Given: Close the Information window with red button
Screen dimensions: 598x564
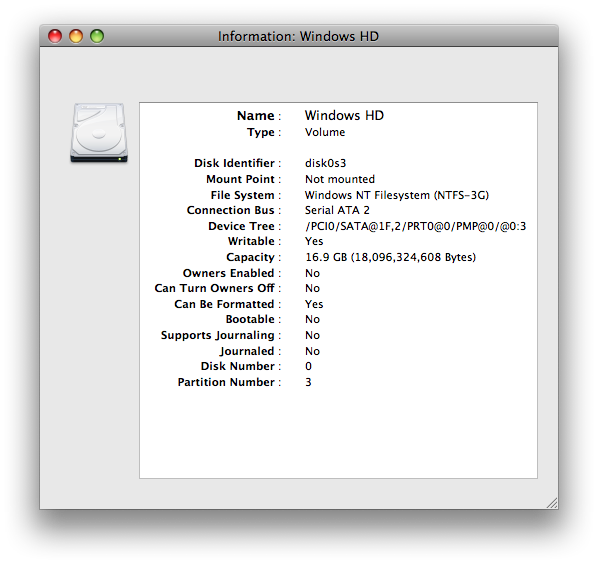Looking at the screenshot, I should (55, 36).
